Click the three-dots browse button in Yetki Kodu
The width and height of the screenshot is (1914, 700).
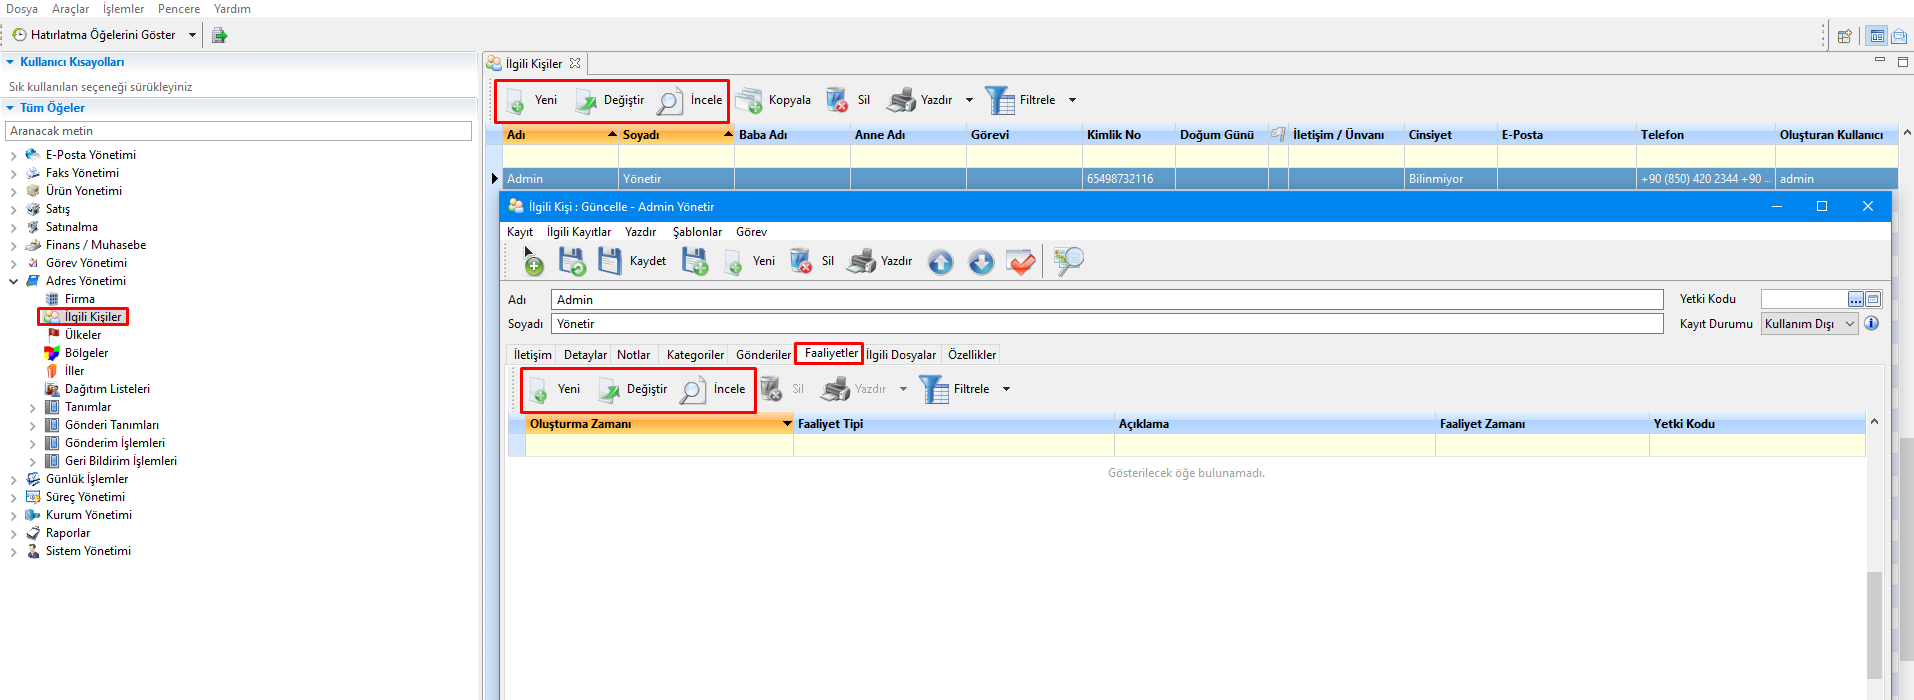click(x=1855, y=299)
